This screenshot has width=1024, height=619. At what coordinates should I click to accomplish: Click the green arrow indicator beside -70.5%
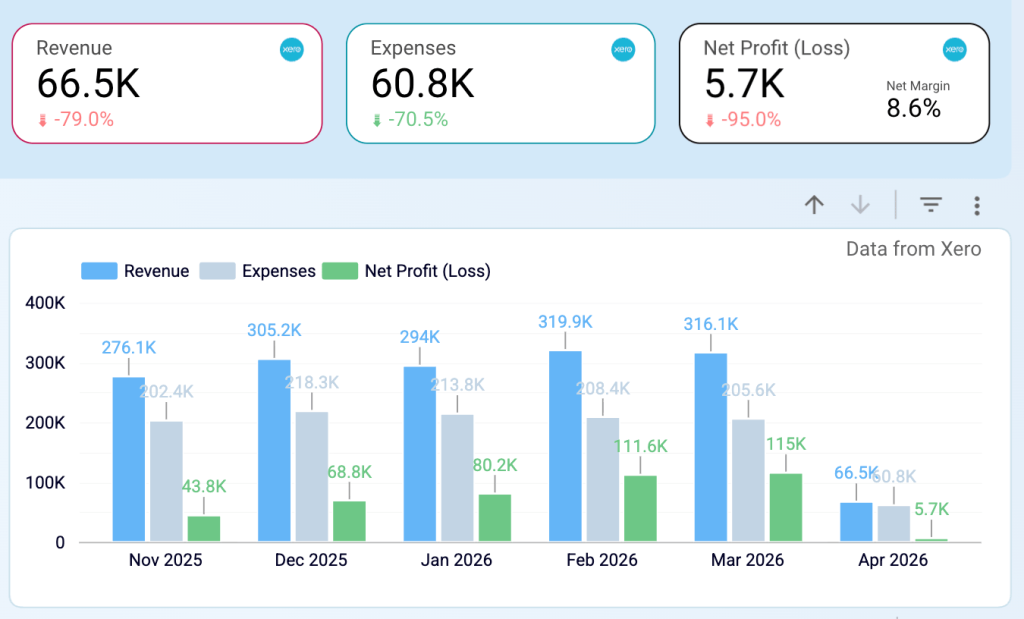[379, 118]
